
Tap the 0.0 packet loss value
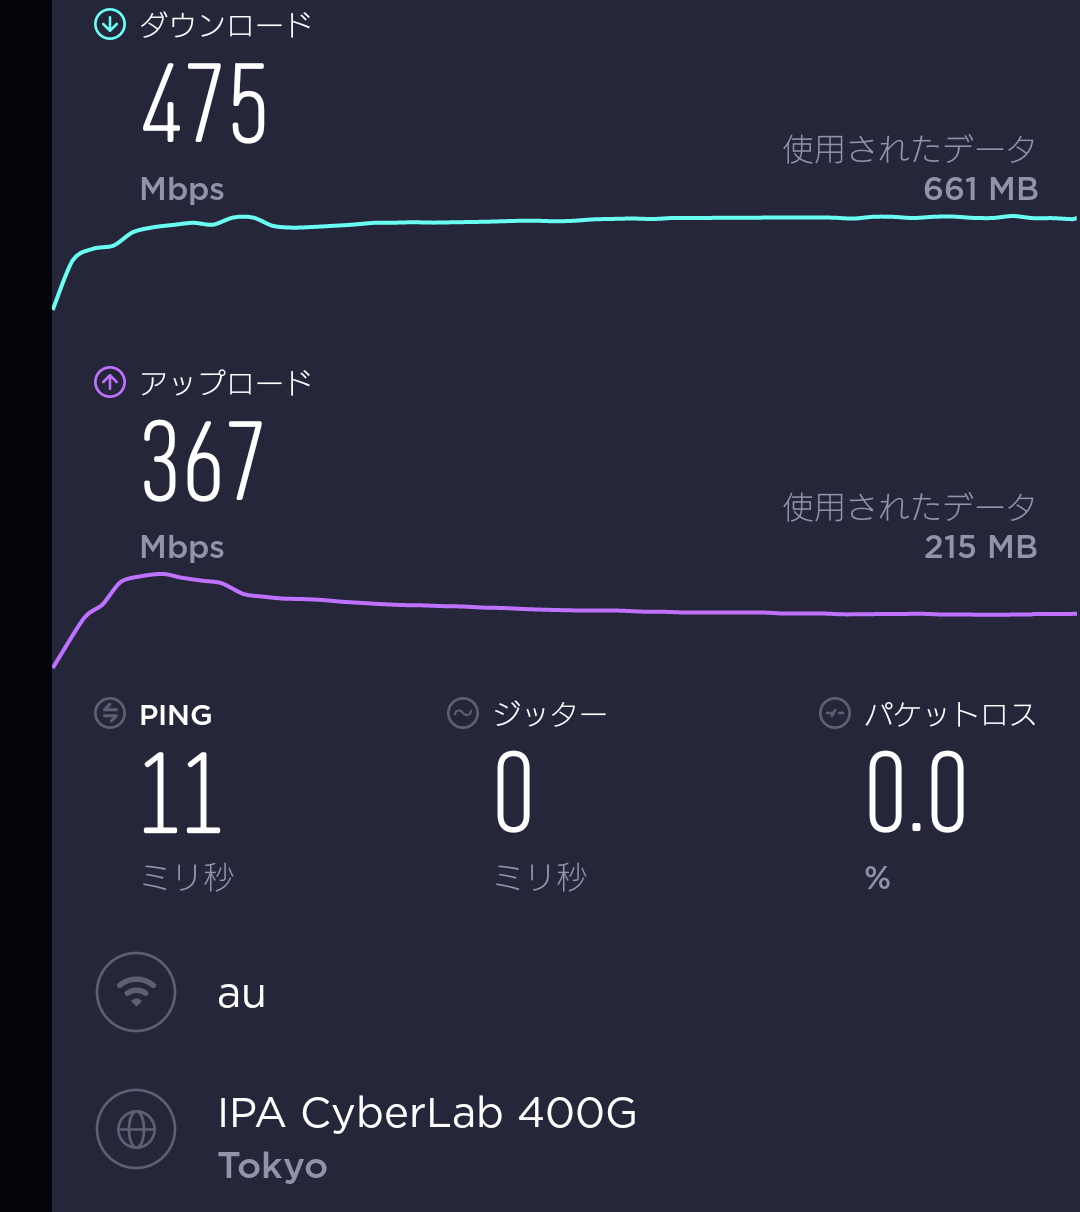916,793
